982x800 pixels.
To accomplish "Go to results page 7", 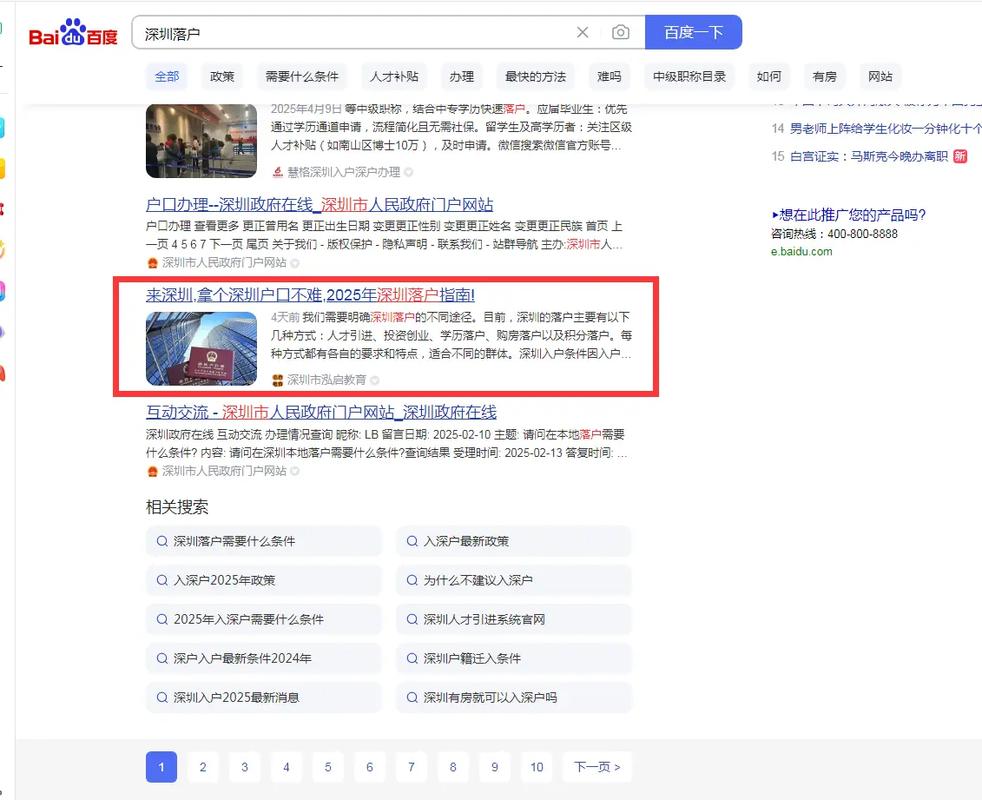I will pos(411,767).
